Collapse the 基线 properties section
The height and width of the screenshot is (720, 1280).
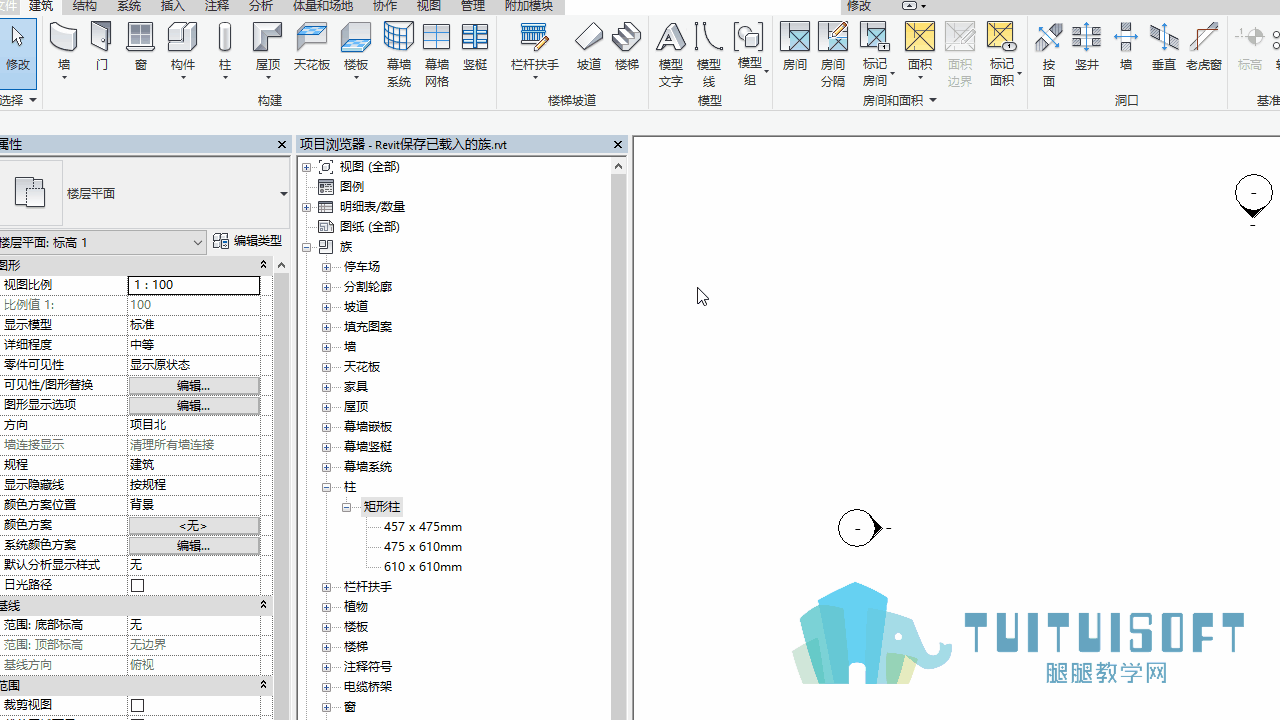(x=263, y=605)
